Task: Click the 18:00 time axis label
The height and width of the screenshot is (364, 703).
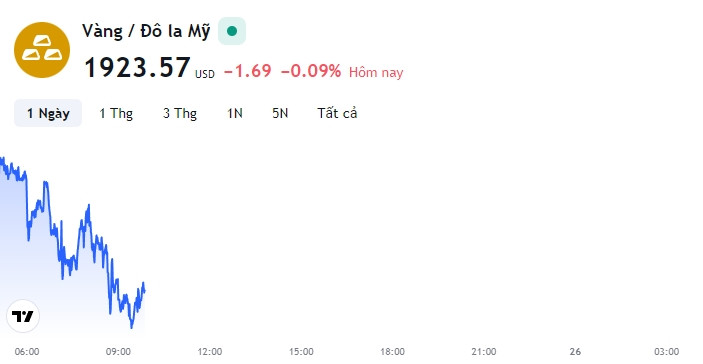Action: tap(392, 352)
